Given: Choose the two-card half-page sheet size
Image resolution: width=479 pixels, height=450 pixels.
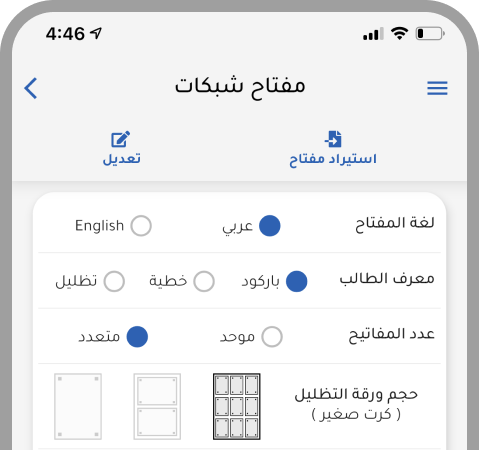Looking at the screenshot, I should 157,406.
